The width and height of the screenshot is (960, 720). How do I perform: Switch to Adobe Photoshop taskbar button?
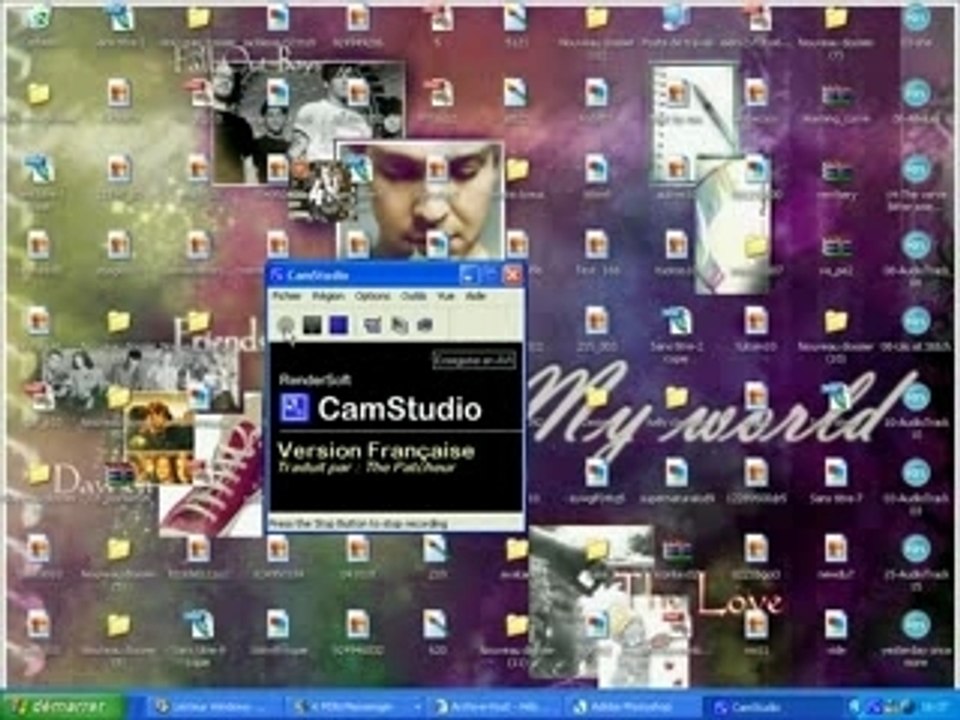pyautogui.click(x=631, y=707)
